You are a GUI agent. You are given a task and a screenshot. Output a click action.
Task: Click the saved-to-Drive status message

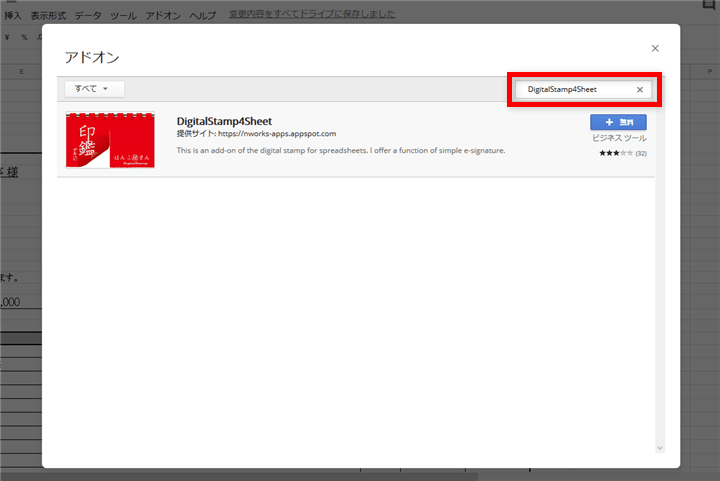coord(311,15)
